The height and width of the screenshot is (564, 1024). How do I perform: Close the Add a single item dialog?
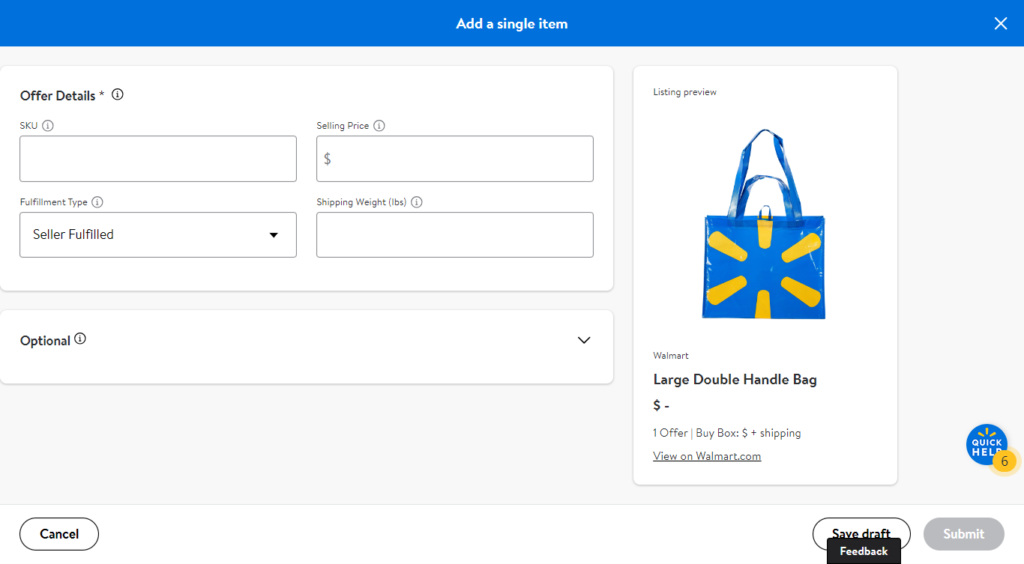(1000, 24)
